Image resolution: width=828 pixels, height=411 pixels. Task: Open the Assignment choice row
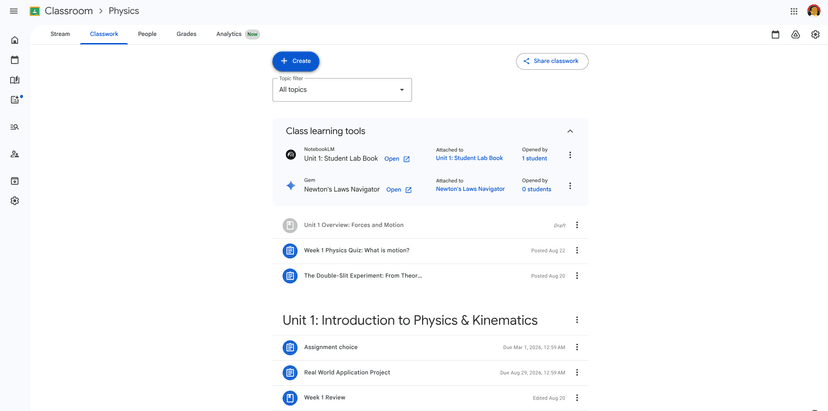(430, 347)
